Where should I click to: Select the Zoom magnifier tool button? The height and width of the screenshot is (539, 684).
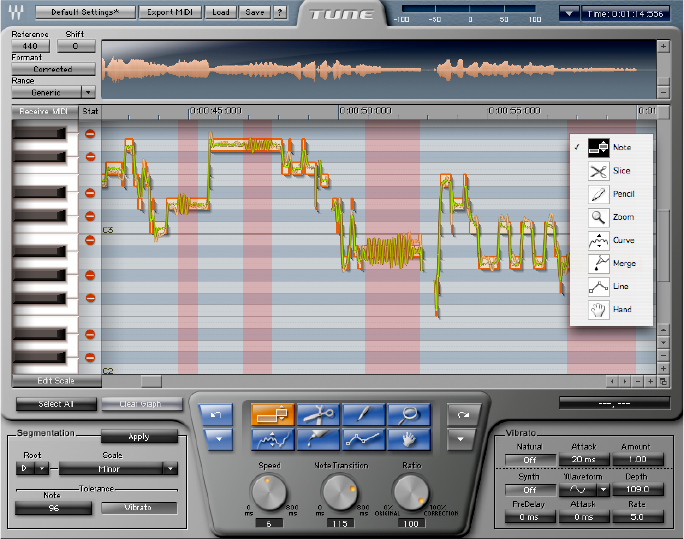tap(410, 414)
